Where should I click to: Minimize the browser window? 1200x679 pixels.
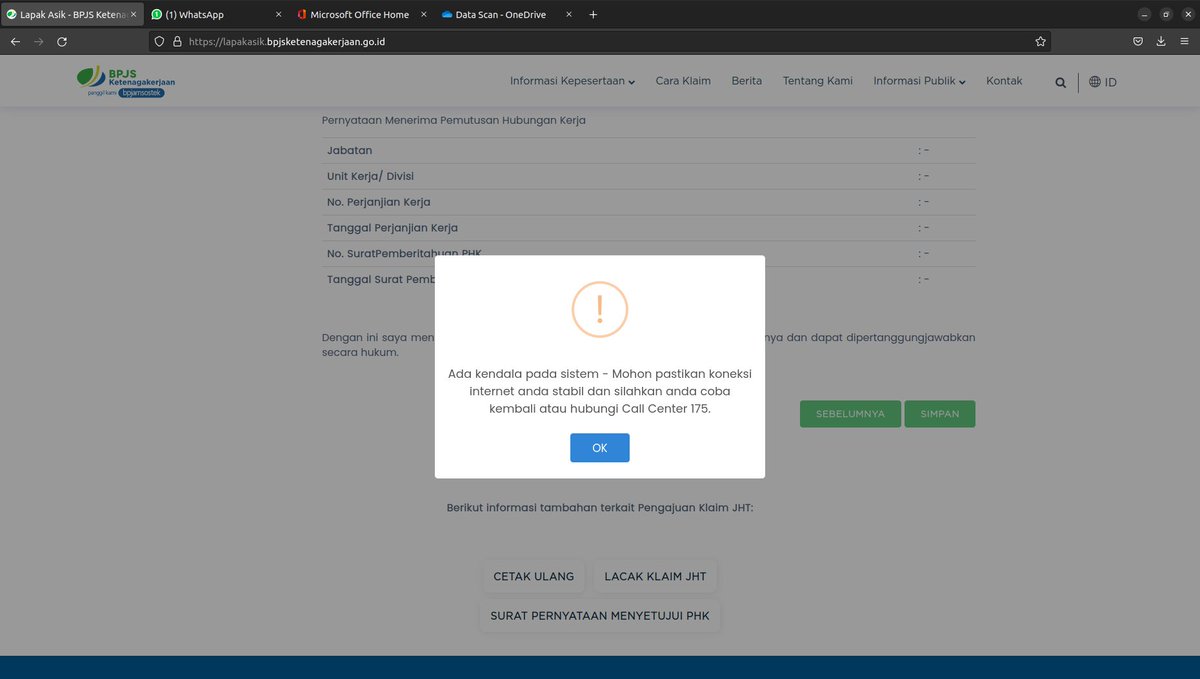point(1144,15)
